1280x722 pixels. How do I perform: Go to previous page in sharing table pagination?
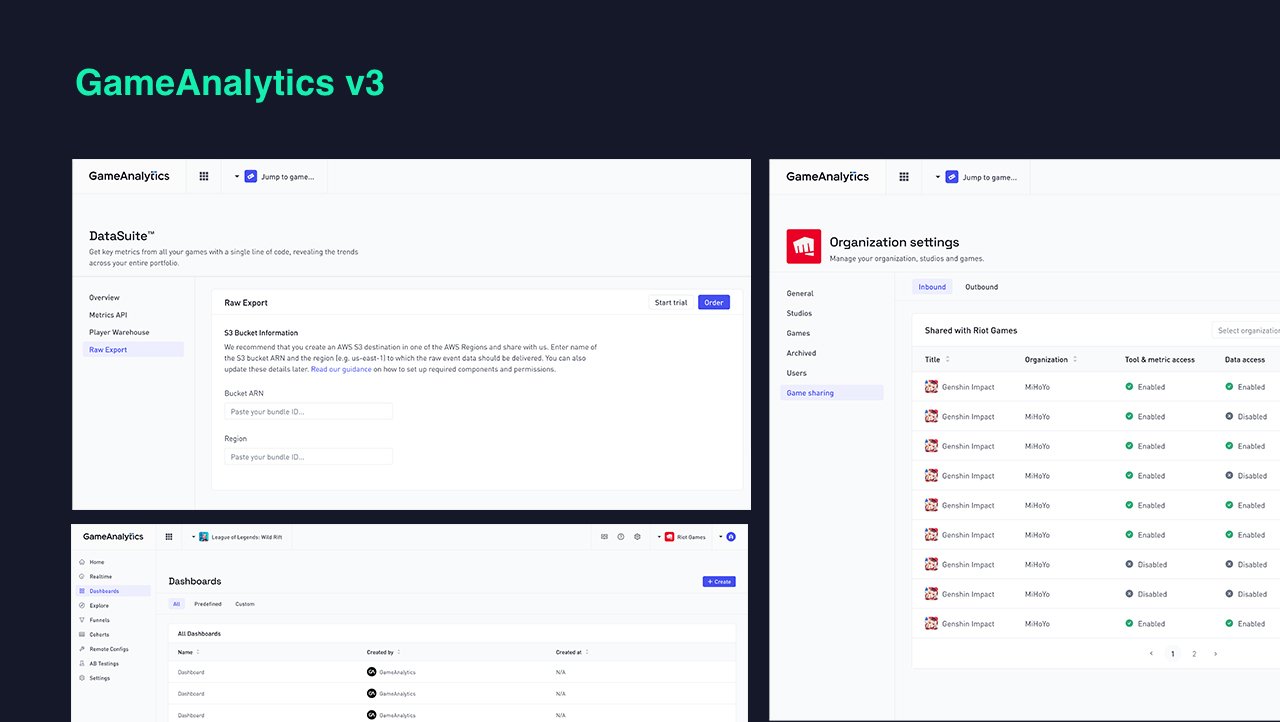[x=1151, y=654]
